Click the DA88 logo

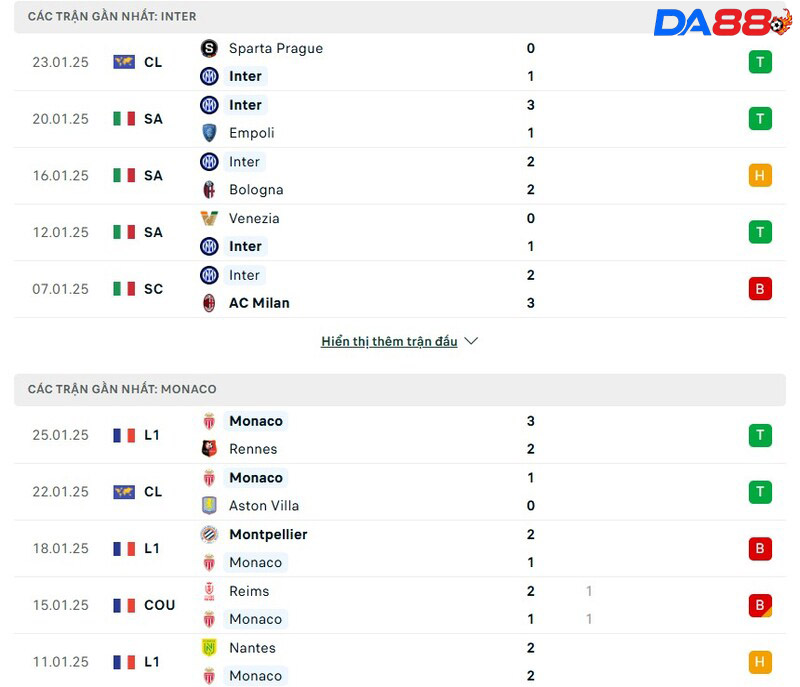click(x=722, y=22)
